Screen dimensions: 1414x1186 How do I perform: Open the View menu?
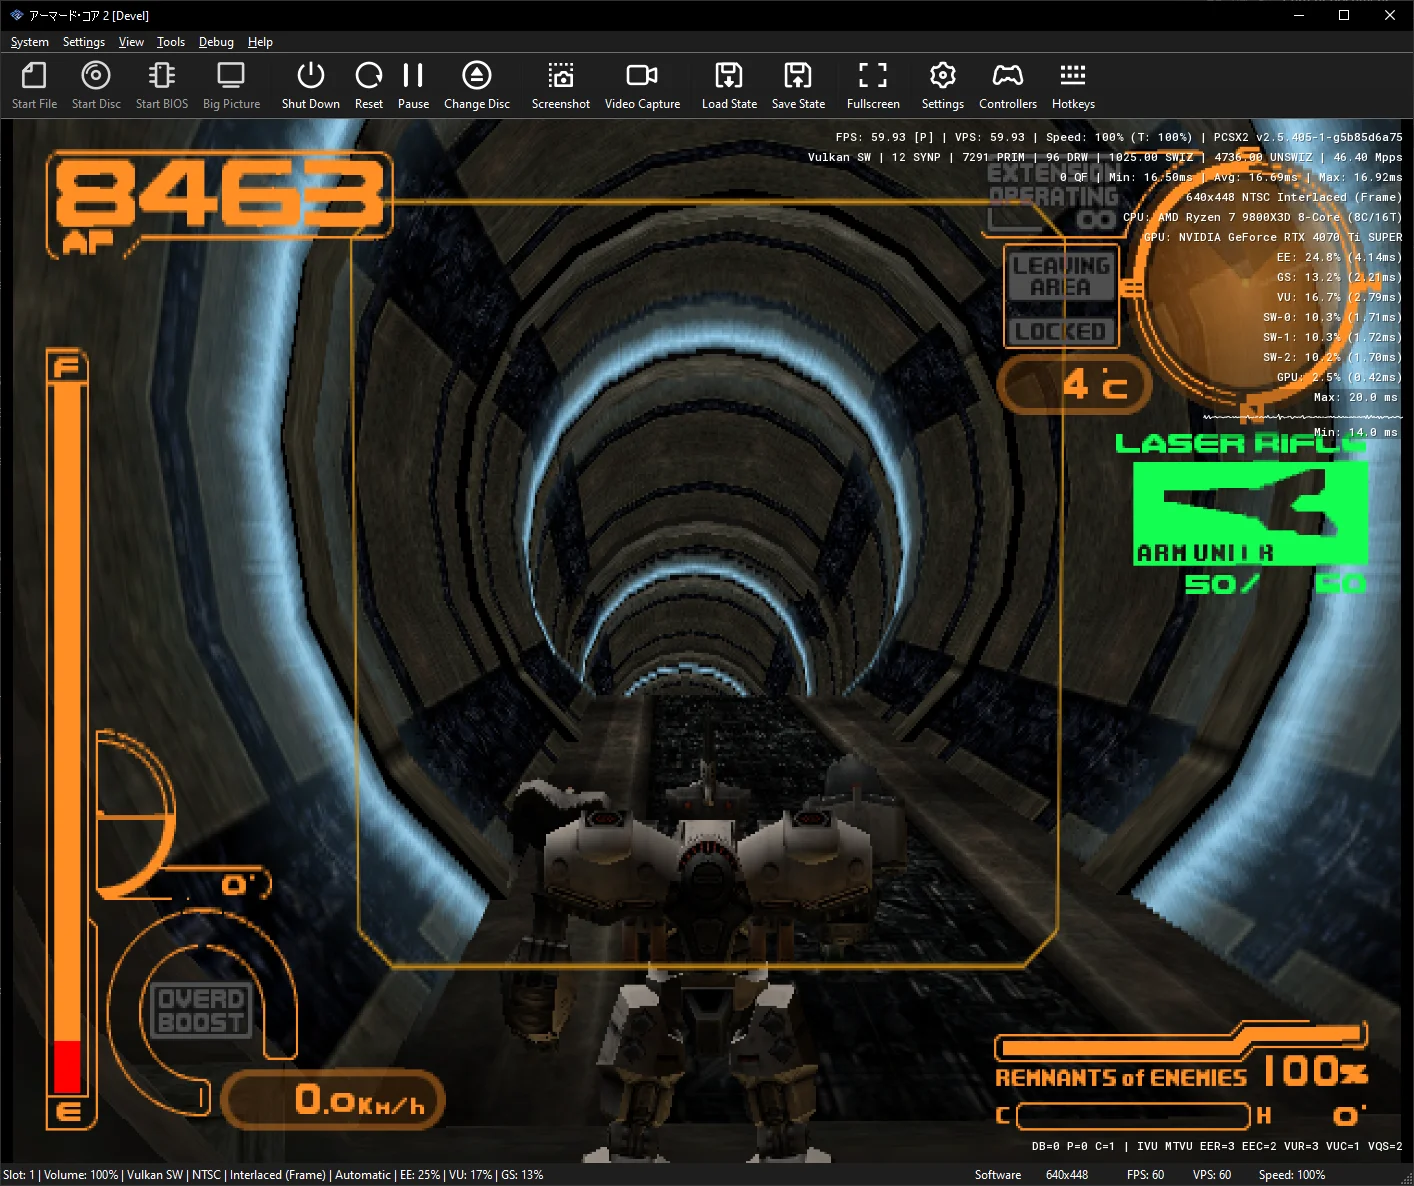(131, 42)
